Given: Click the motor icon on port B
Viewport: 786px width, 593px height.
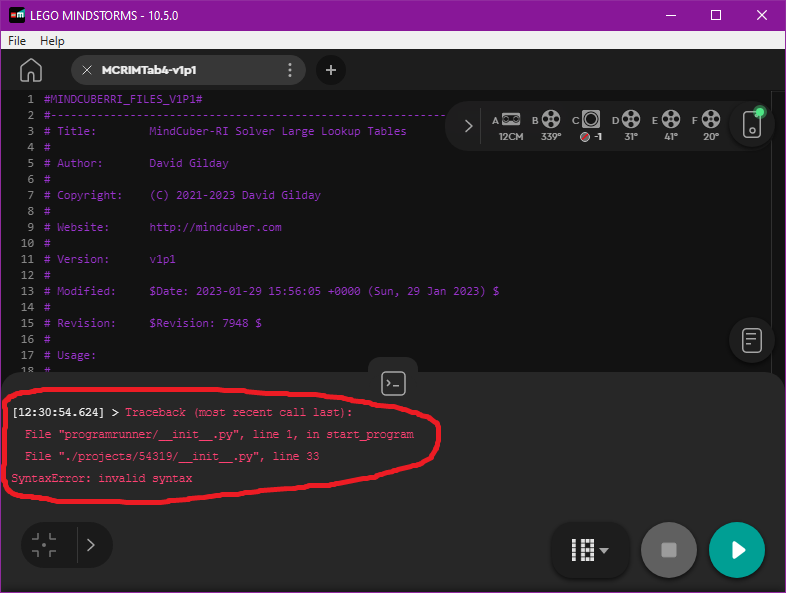Looking at the screenshot, I should click(551, 120).
